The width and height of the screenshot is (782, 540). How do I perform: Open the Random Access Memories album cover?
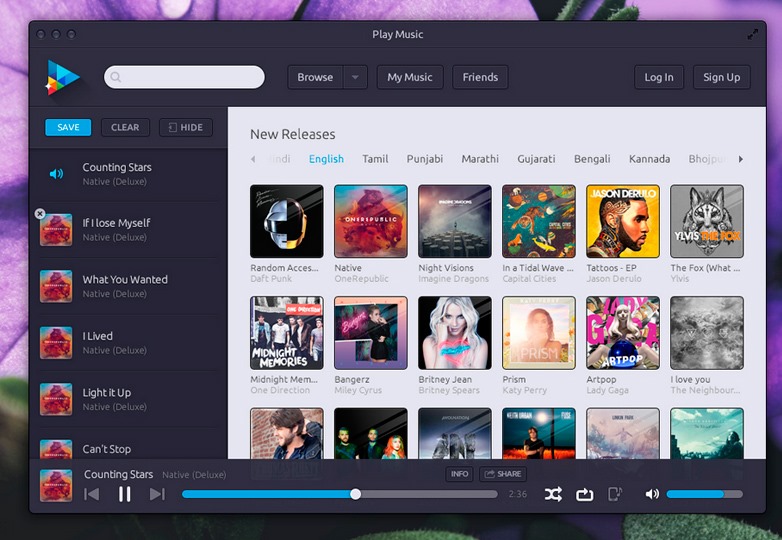pos(287,221)
